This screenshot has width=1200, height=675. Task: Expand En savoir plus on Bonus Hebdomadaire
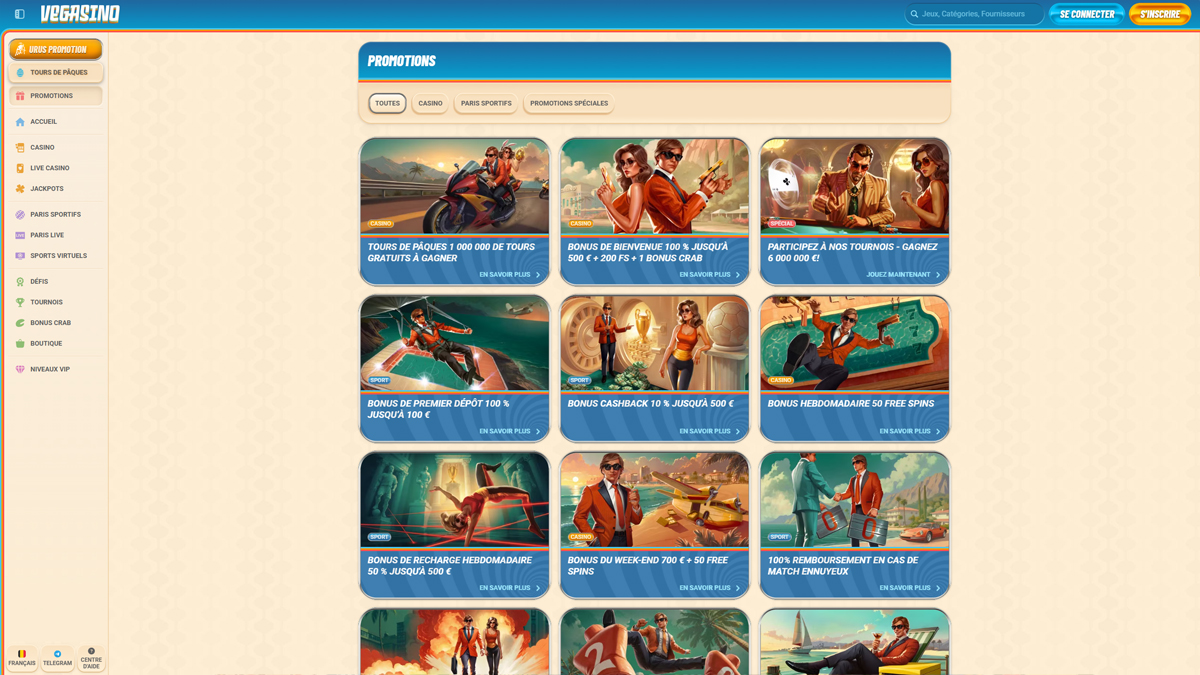[909, 431]
